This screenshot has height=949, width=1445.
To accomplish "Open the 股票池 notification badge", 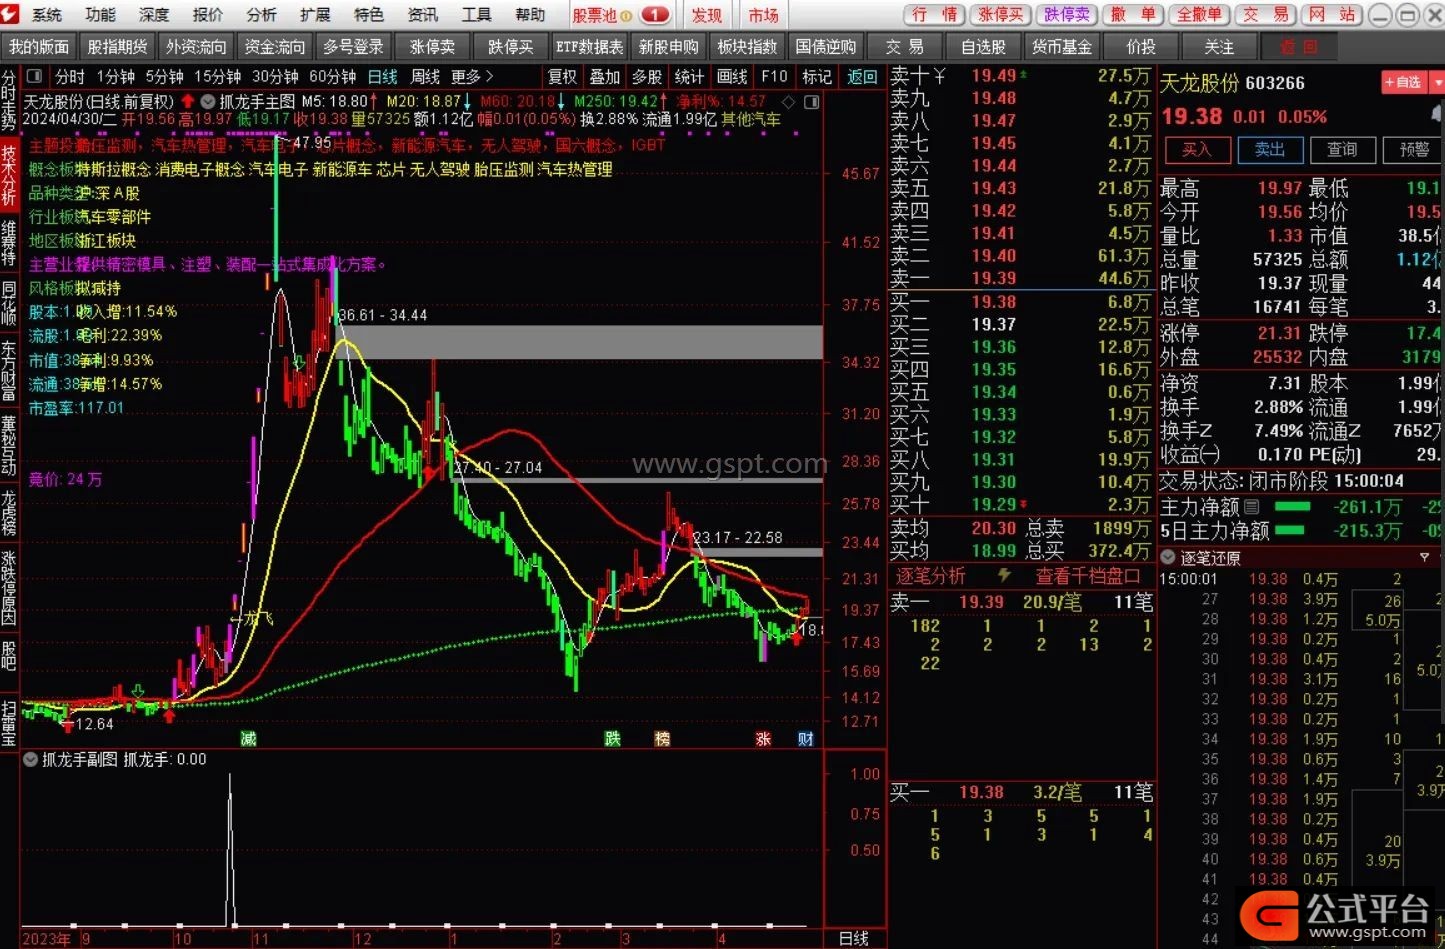I will (655, 15).
